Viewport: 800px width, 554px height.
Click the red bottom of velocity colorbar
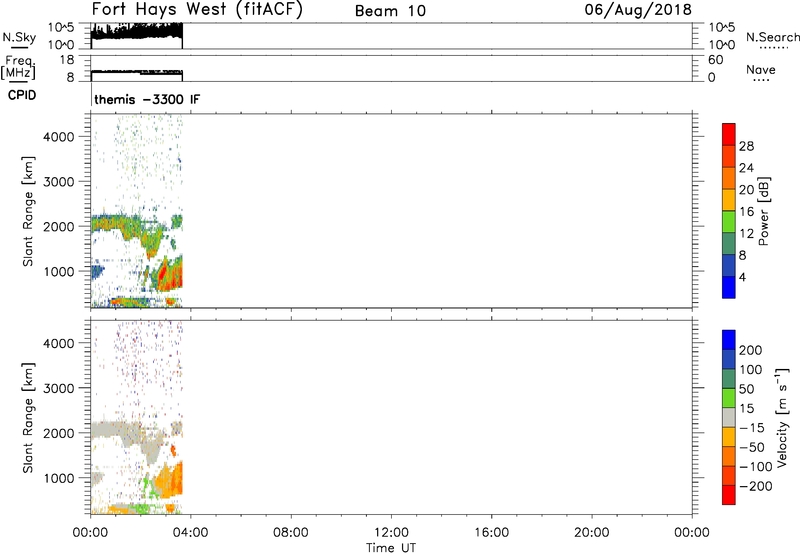point(729,495)
